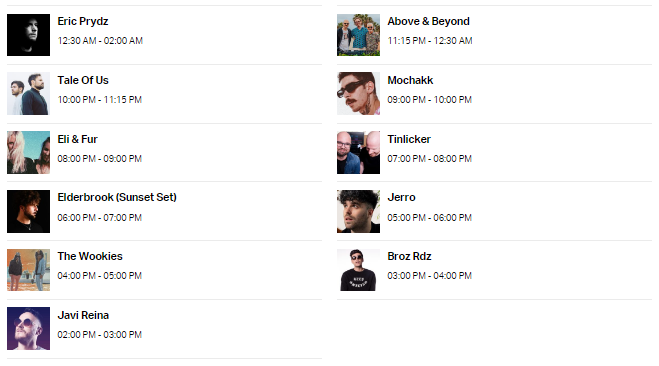Open Elderbrook (Sunset Set) thumbnail image
The image size is (659, 366).
click(28, 211)
